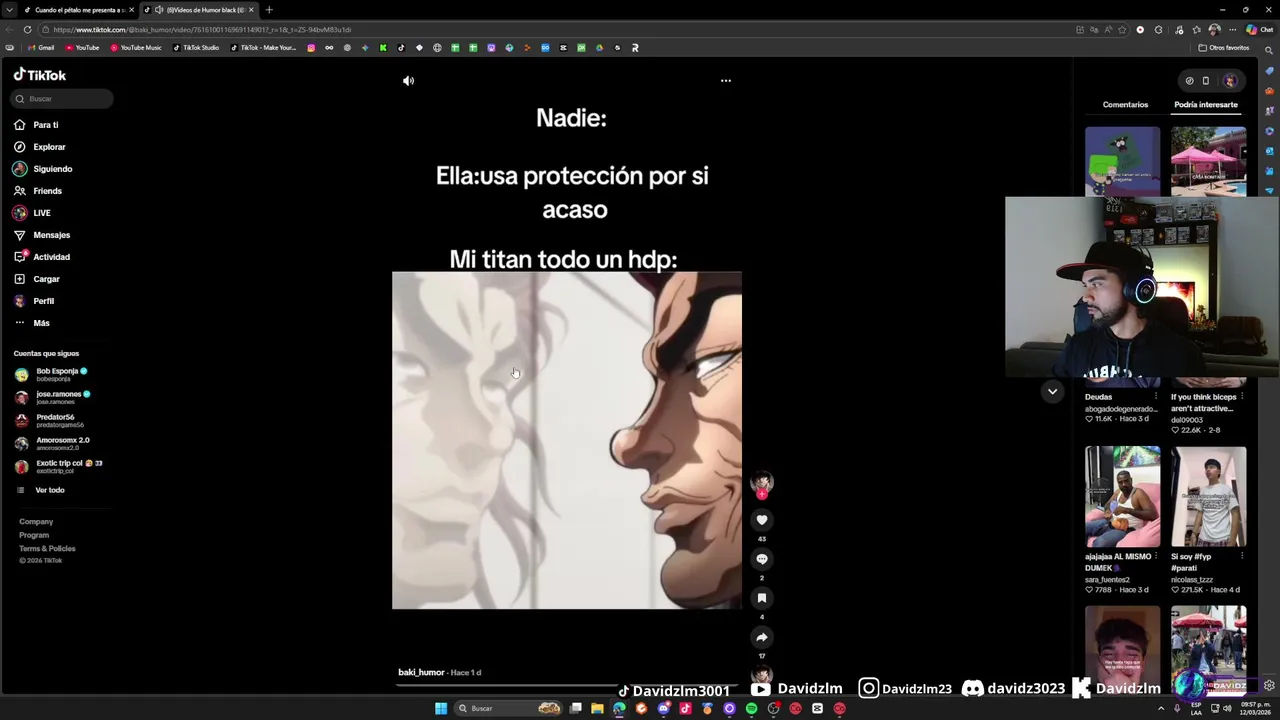Click baki_humor username under video
Screen dimensions: 1280x720
coord(421,673)
